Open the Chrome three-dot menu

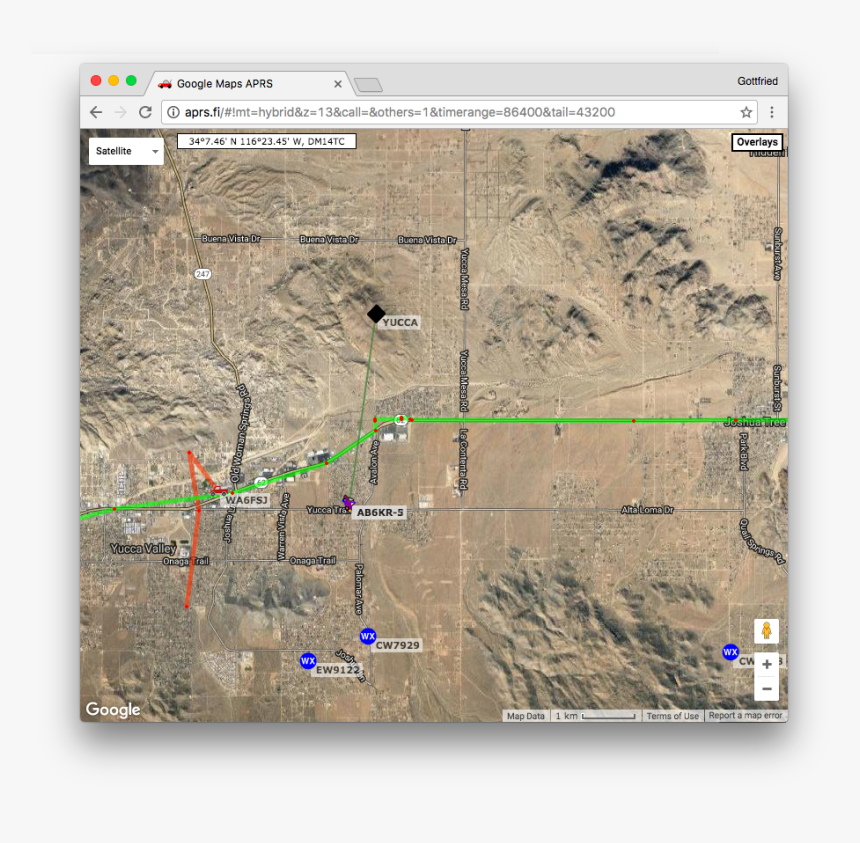[x=772, y=112]
